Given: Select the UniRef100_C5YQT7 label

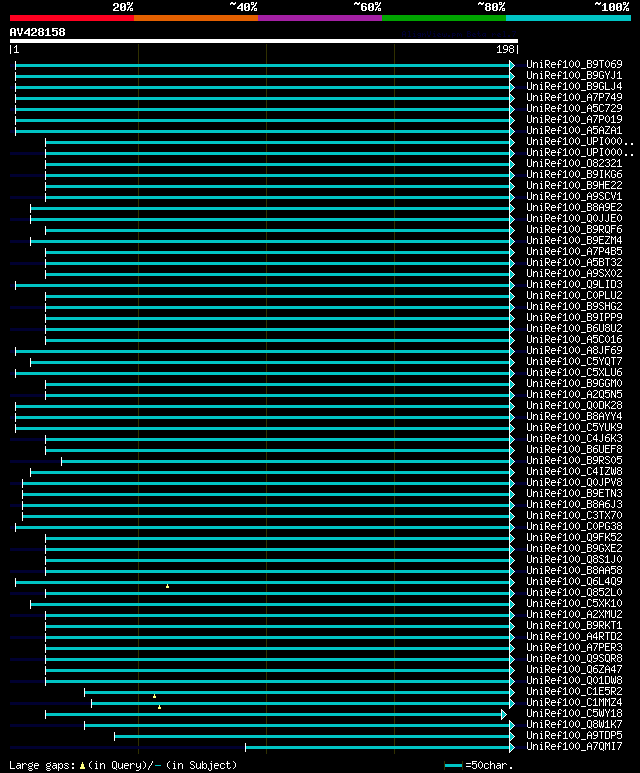Looking at the screenshot, I should pos(574,361).
